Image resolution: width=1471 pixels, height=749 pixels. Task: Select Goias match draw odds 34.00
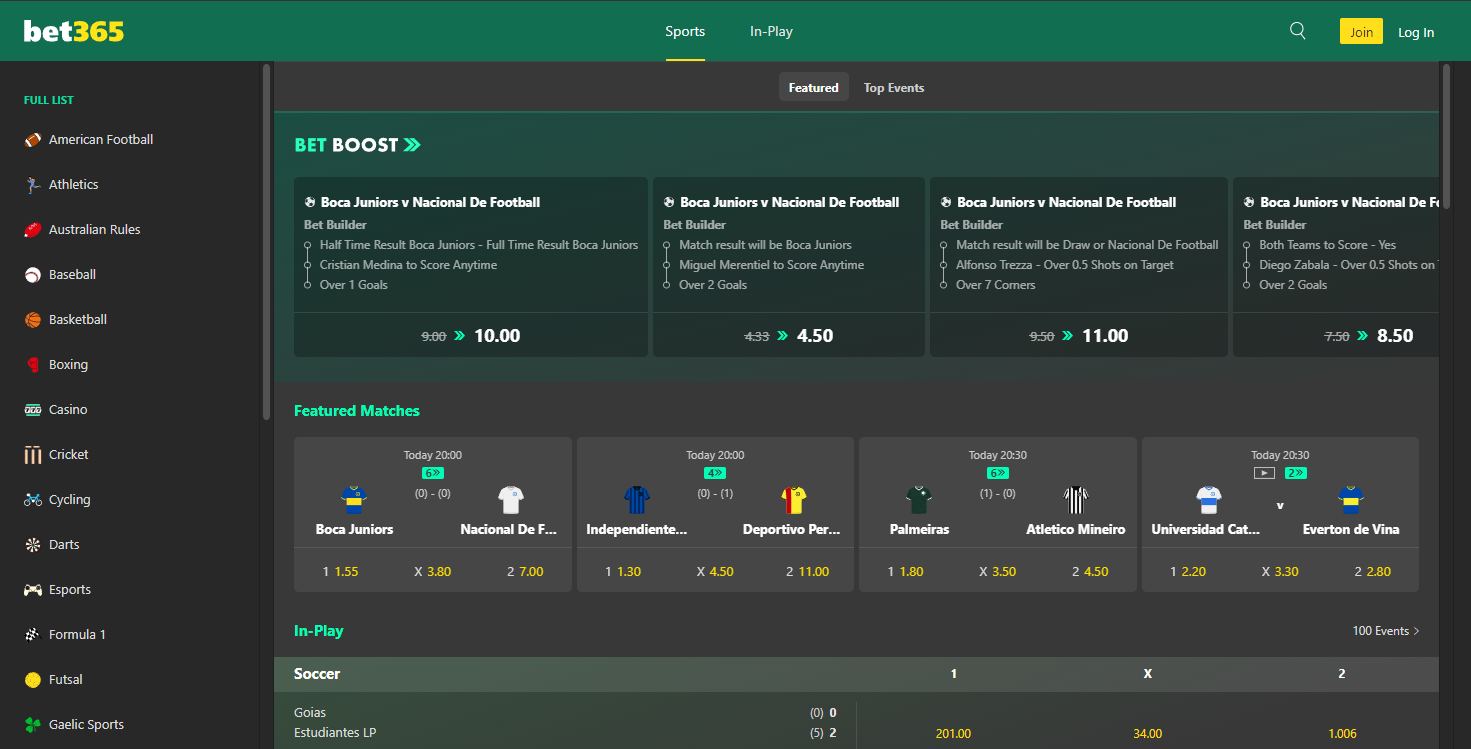[x=1148, y=734]
